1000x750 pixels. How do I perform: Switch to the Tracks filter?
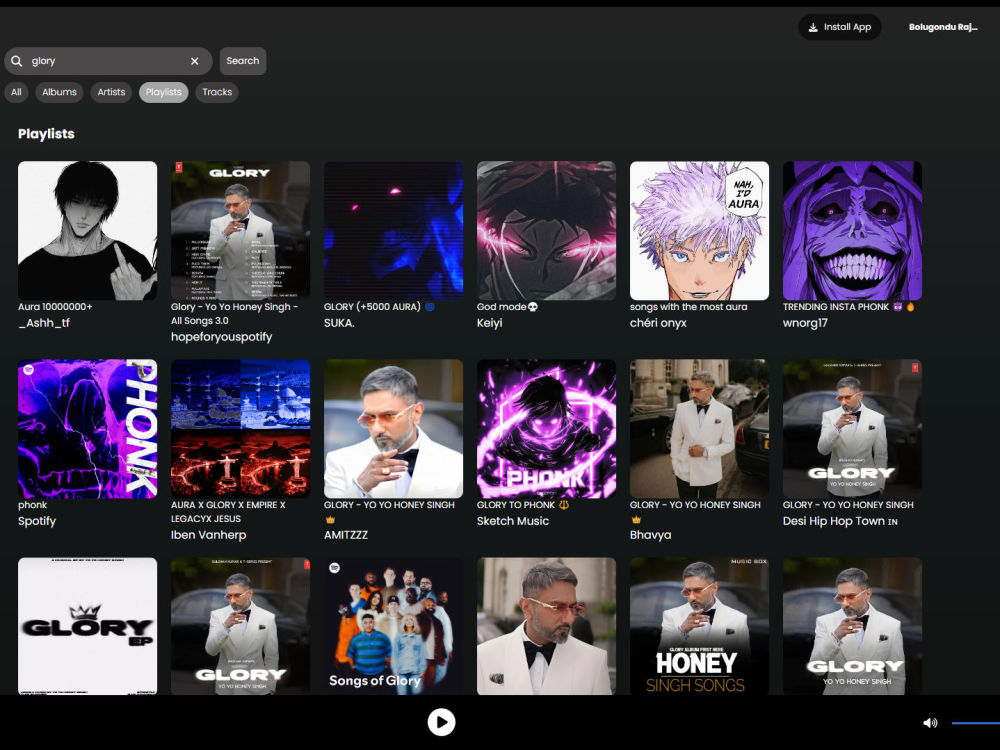click(217, 92)
